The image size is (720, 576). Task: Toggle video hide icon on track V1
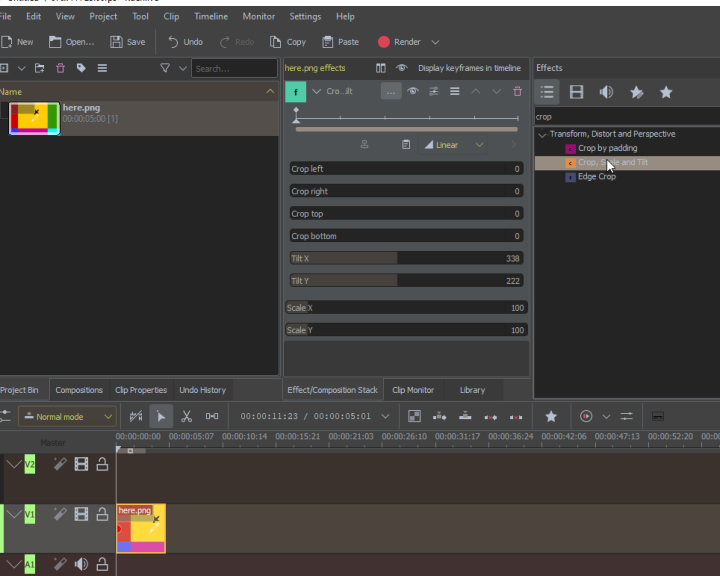click(81, 514)
